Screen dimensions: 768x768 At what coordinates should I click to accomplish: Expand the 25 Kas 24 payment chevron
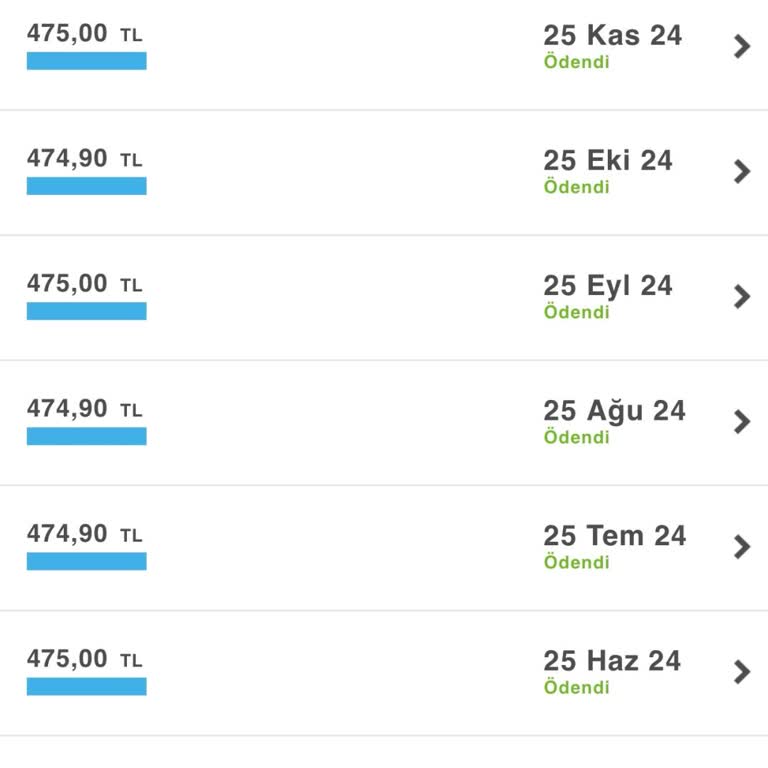pos(742,46)
